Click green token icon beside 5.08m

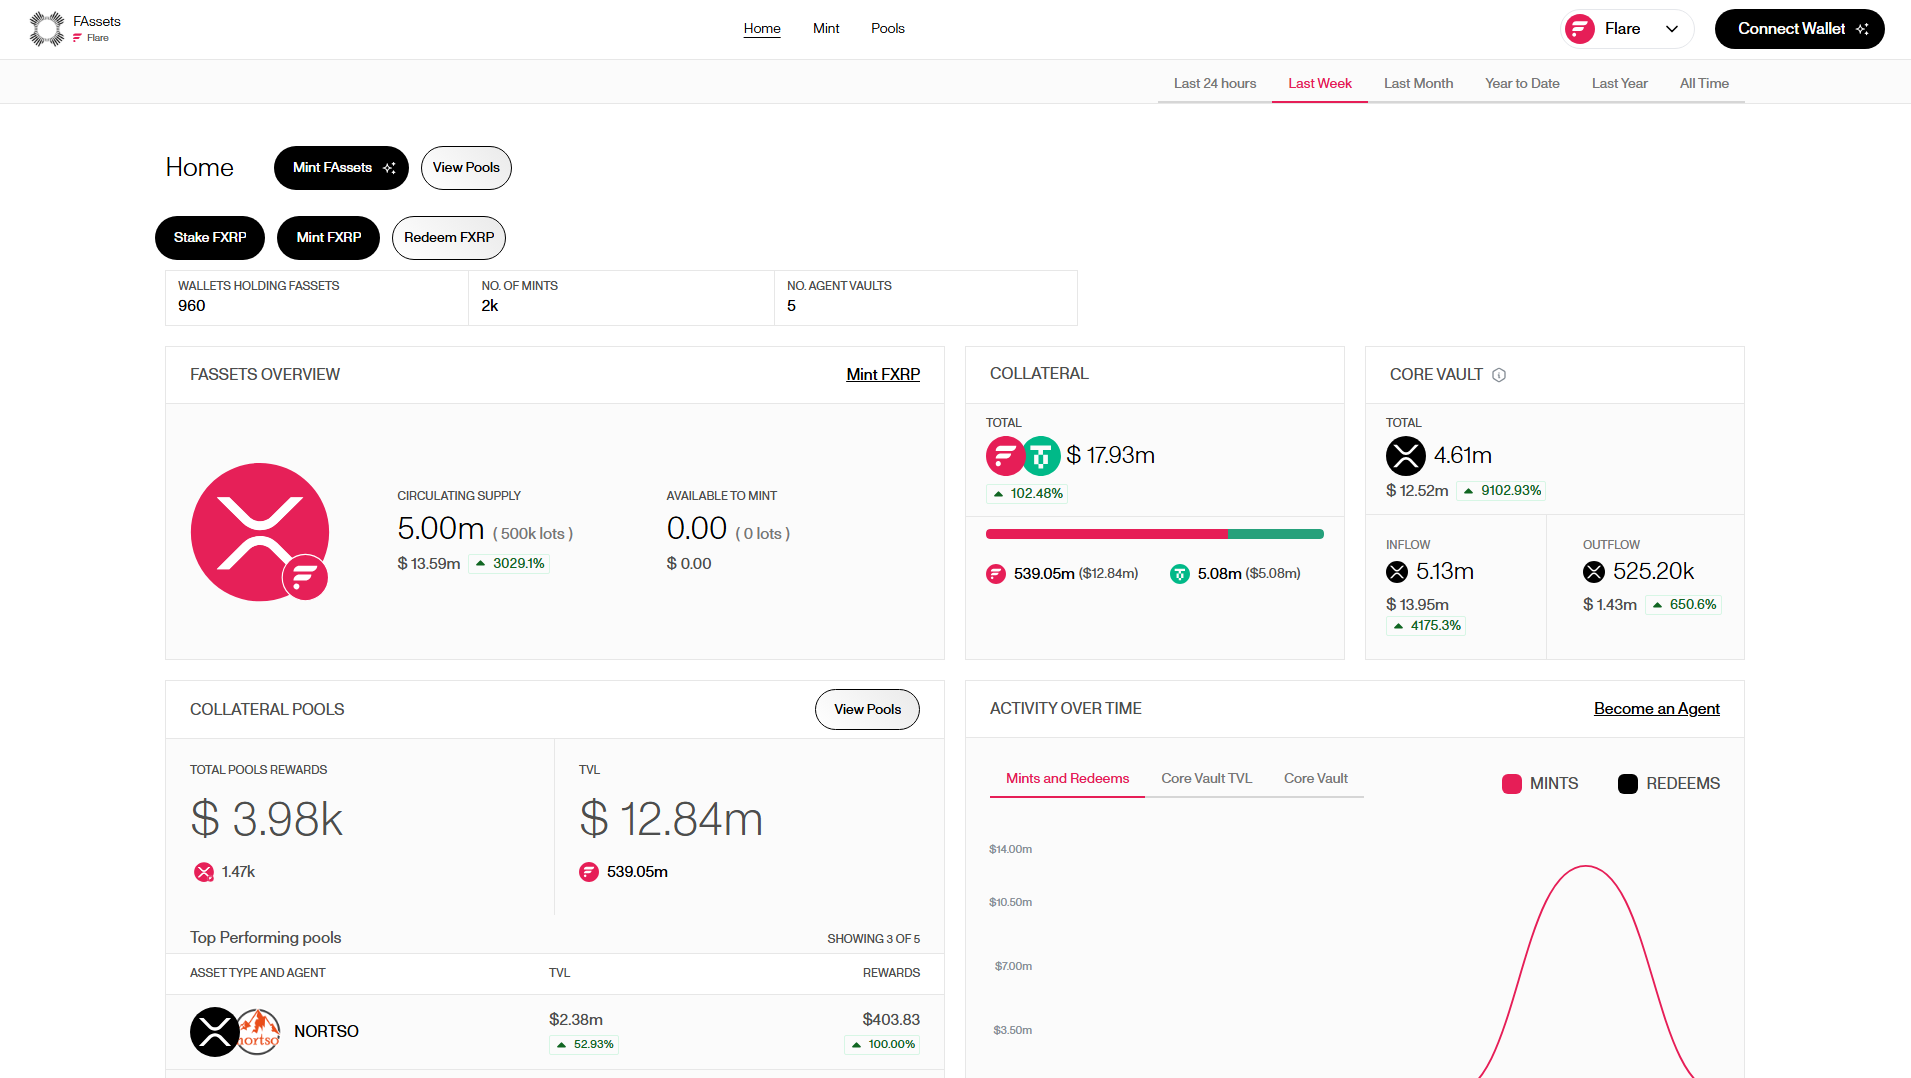pos(1180,574)
